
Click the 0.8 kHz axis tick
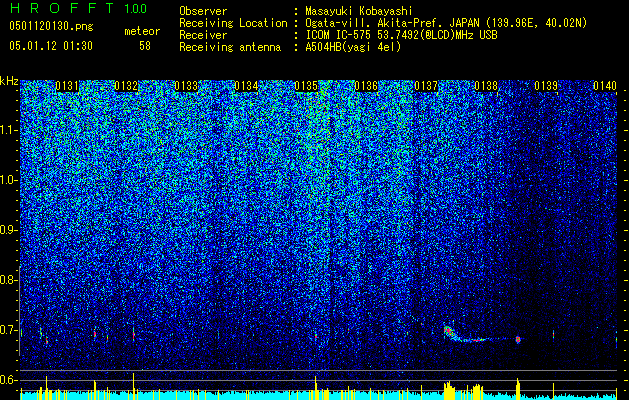(8, 280)
